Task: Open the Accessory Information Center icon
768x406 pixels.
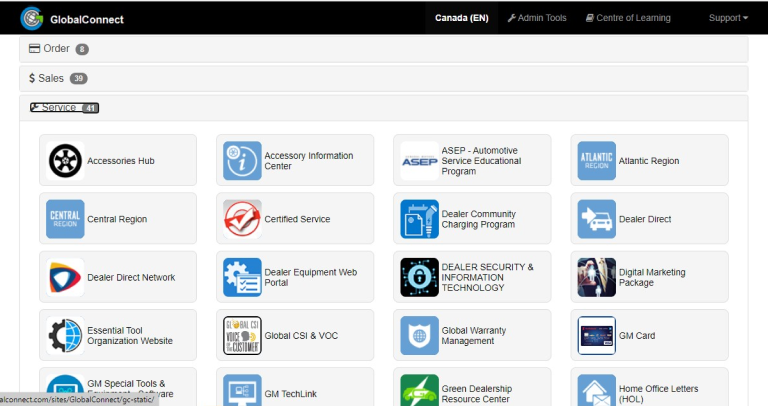Action: point(242,161)
